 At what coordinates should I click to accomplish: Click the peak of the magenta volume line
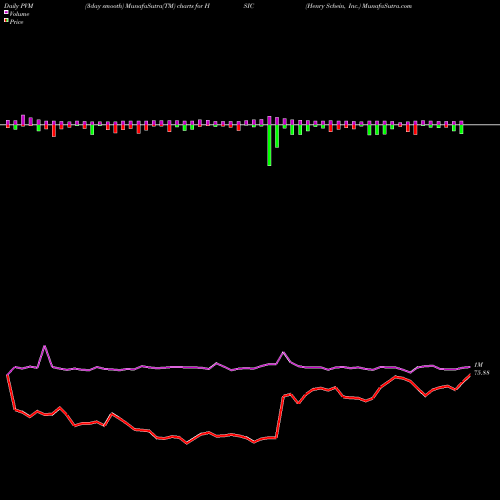[45, 347]
